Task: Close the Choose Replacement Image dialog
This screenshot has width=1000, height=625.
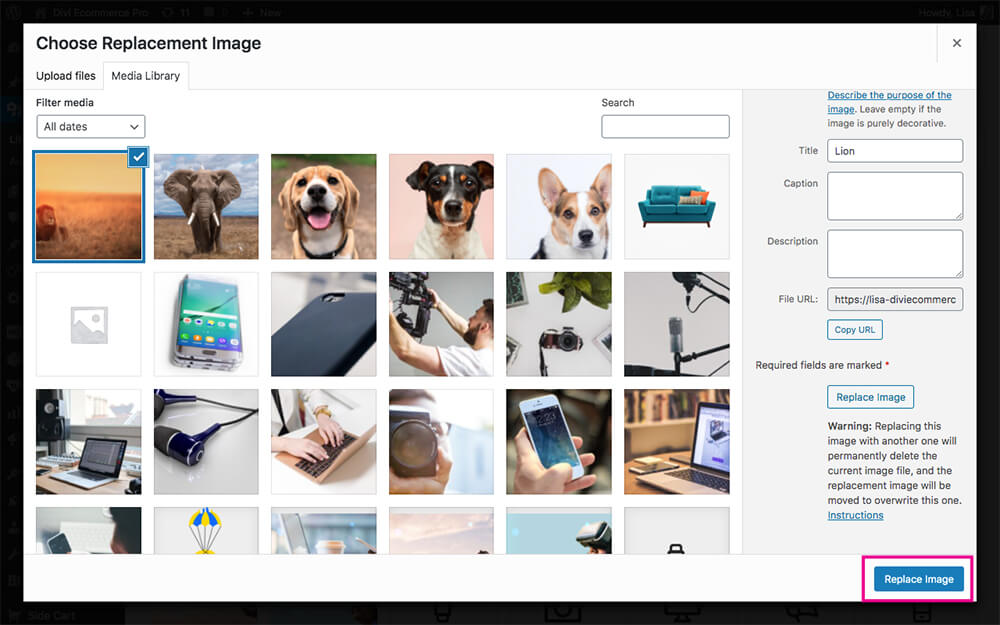Action: [957, 43]
